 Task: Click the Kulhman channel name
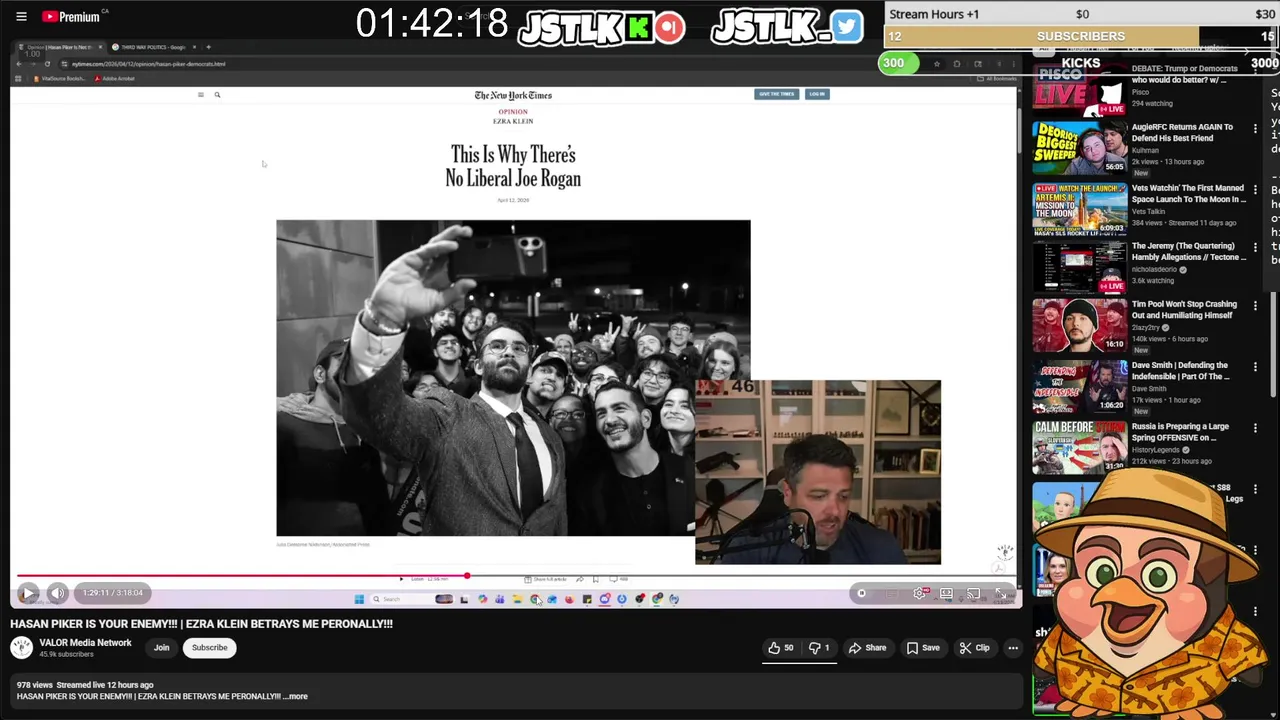[1145, 150]
